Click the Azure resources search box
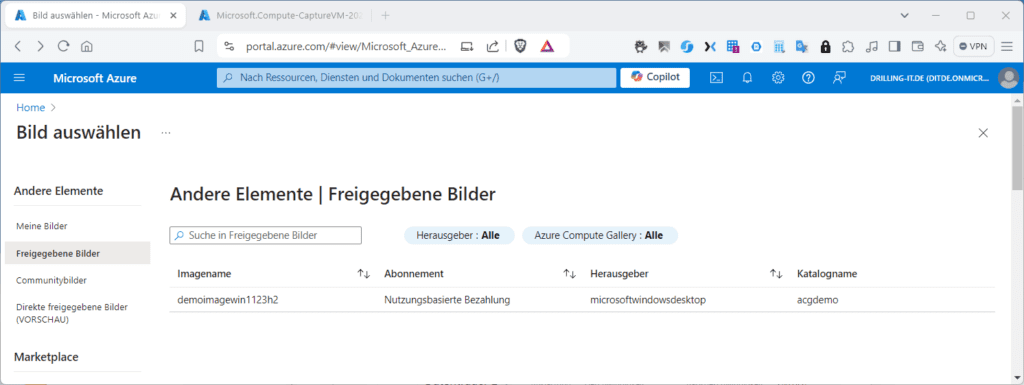This screenshot has height=385, width=1024. (x=416, y=77)
